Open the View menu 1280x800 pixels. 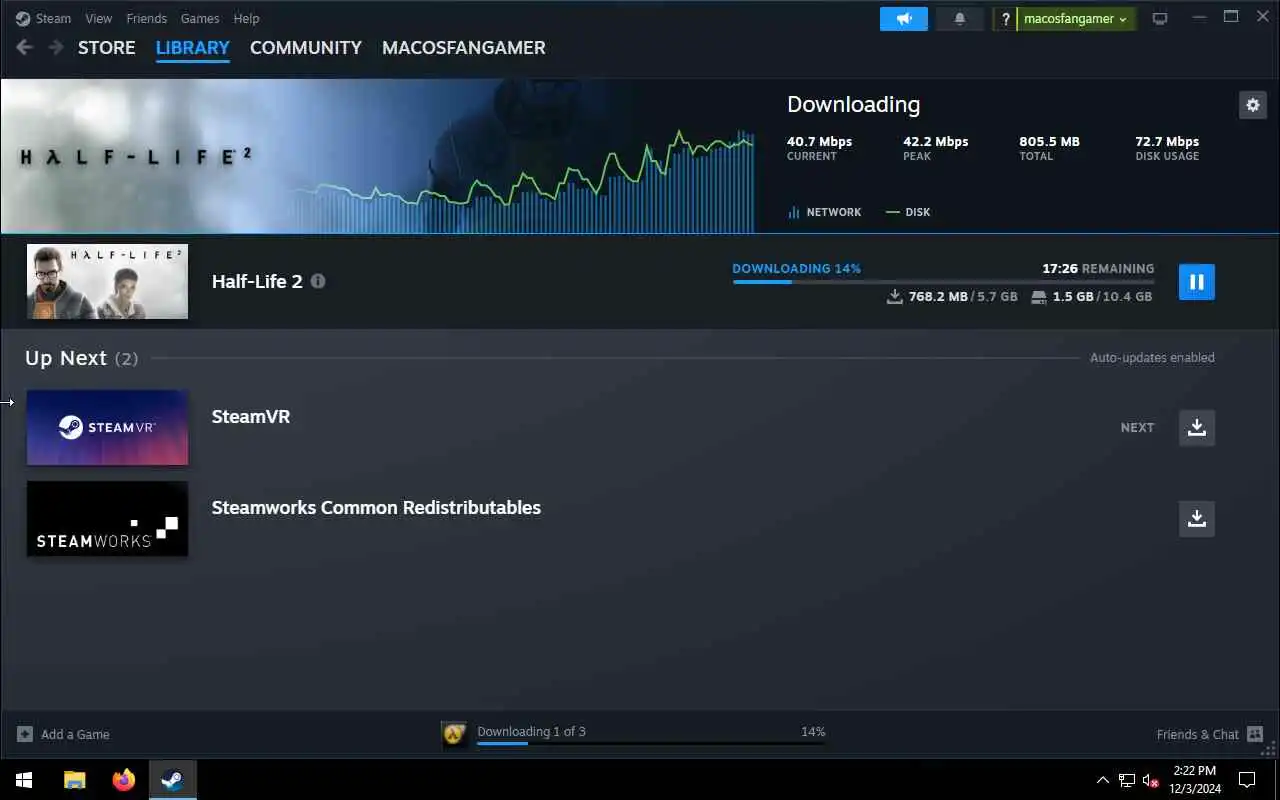tap(99, 18)
